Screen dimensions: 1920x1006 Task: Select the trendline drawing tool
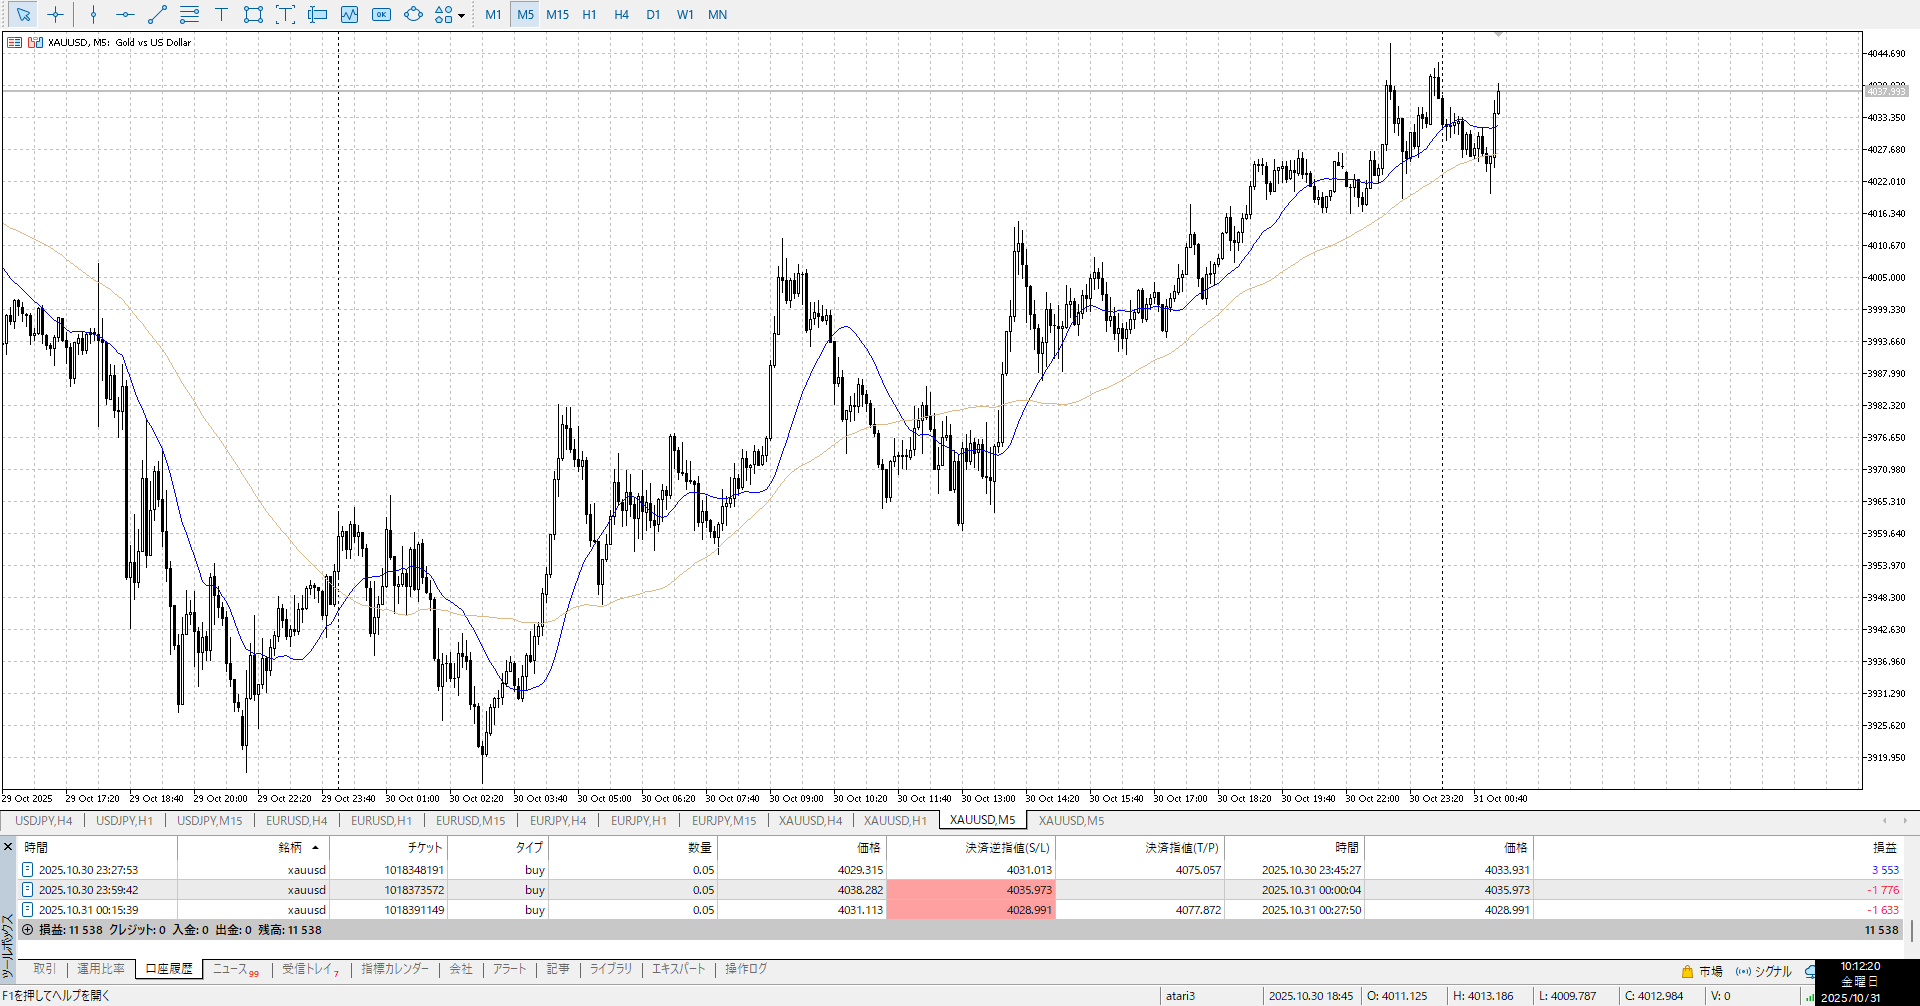[157, 14]
